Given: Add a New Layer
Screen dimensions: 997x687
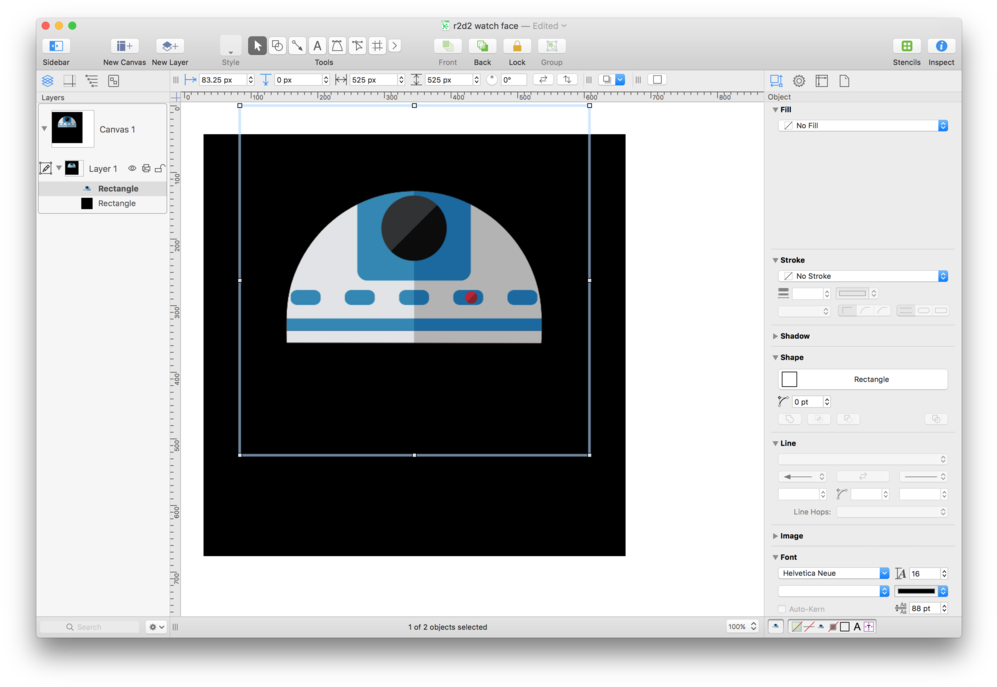Looking at the screenshot, I should 170,46.
